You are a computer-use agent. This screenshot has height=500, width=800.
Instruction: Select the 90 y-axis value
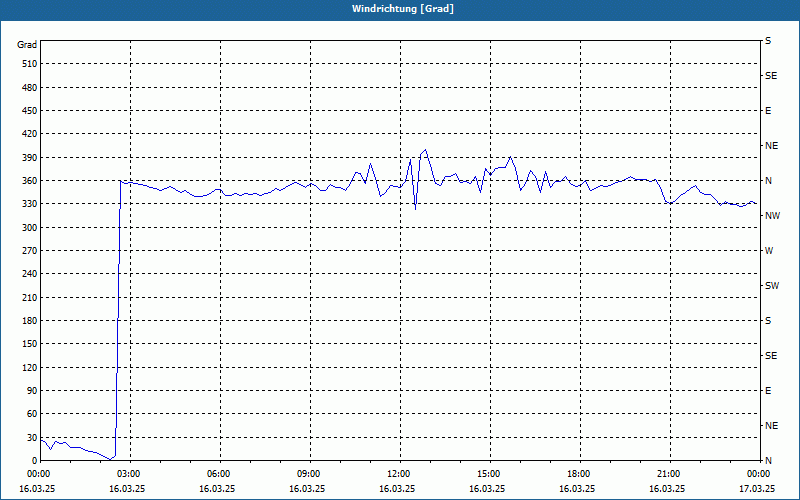[32, 391]
